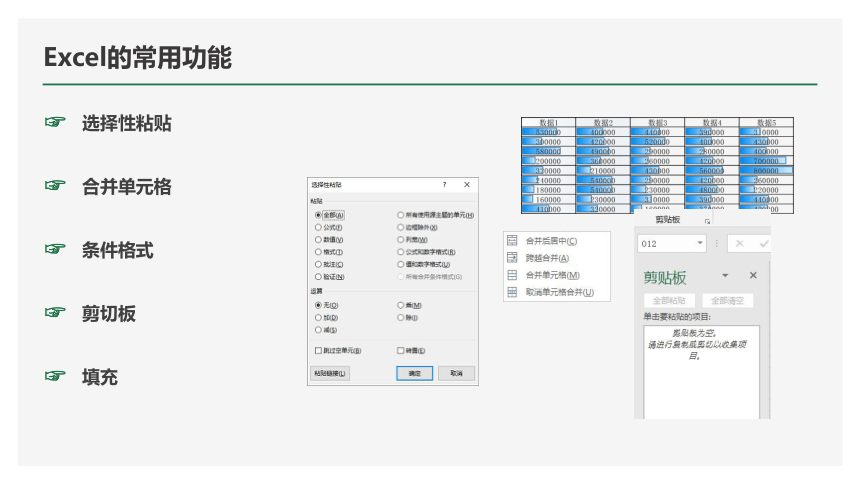Choose 所有使用源主题的单元(H) option
The height and width of the screenshot is (484, 860).
(400, 215)
